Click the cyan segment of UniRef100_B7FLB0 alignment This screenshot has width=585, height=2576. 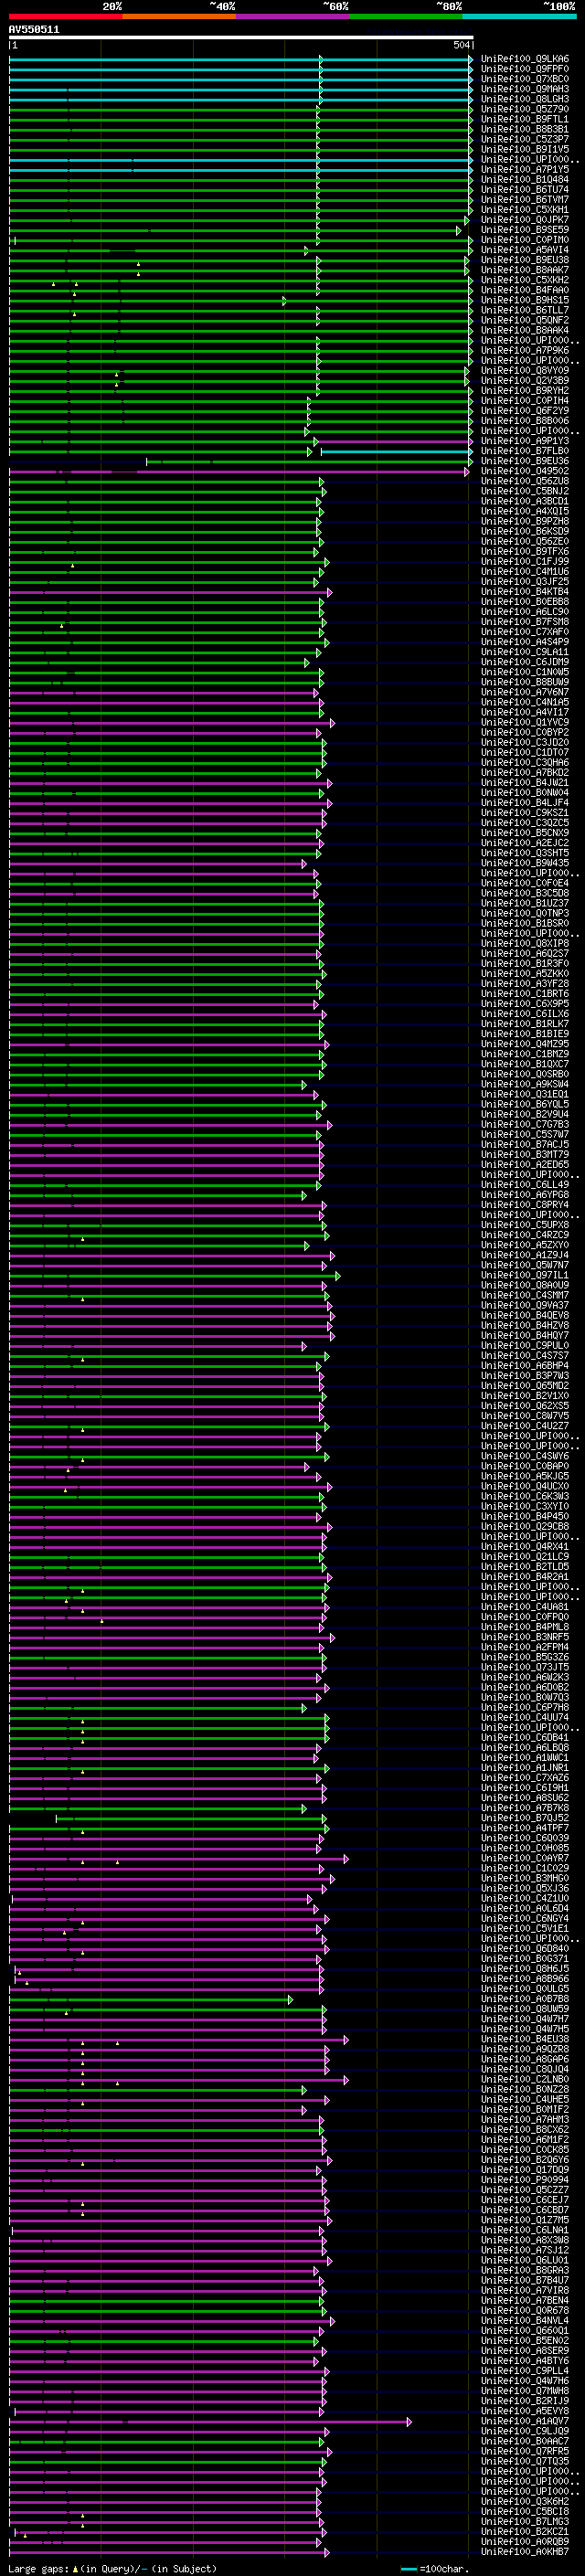[x=396, y=451]
